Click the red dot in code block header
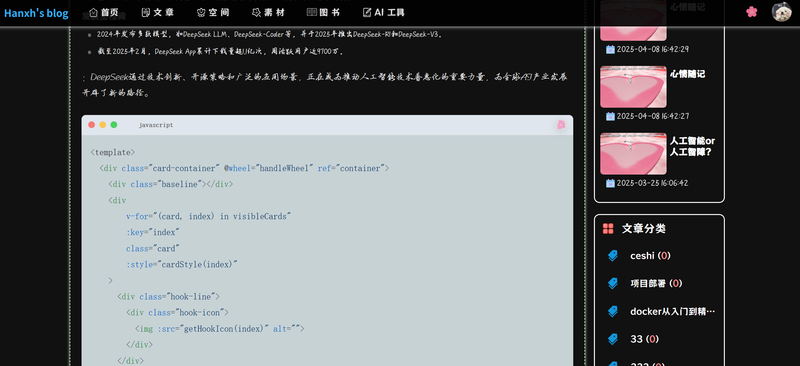This screenshot has width=800, height=366. point(91,125)
